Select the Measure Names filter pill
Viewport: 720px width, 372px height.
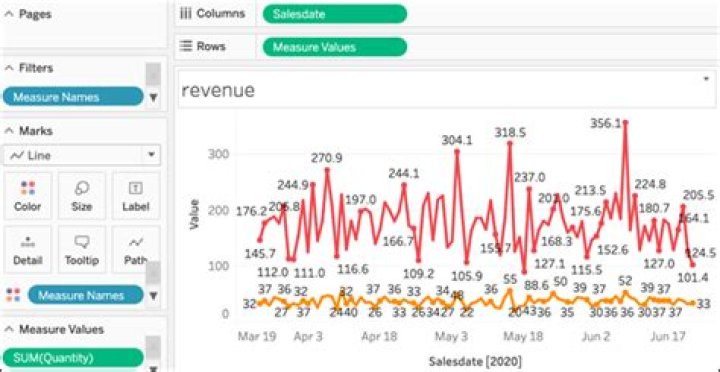click(x=73, y=97)
